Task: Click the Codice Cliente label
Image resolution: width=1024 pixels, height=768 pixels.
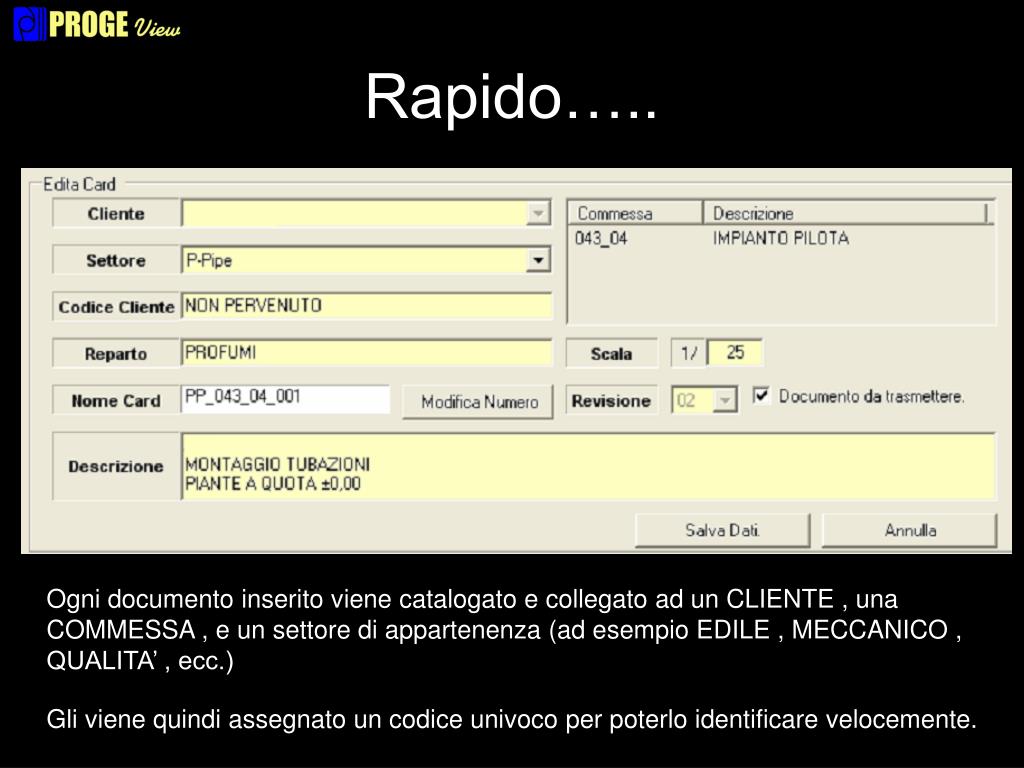Action: point(116,306)
